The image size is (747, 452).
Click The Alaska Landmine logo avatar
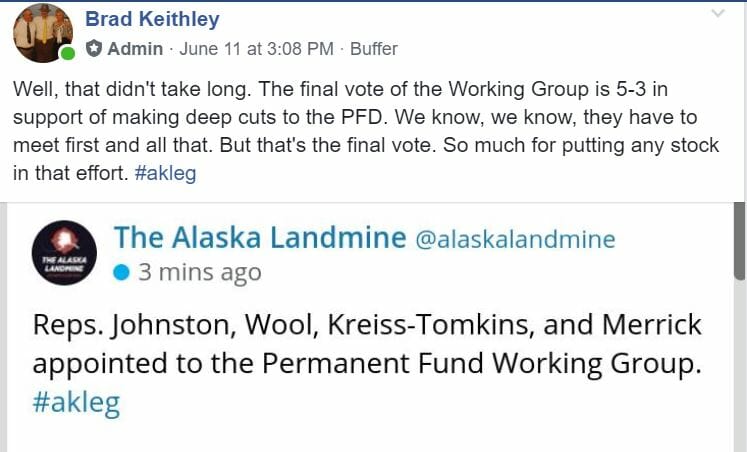[64, 252]
